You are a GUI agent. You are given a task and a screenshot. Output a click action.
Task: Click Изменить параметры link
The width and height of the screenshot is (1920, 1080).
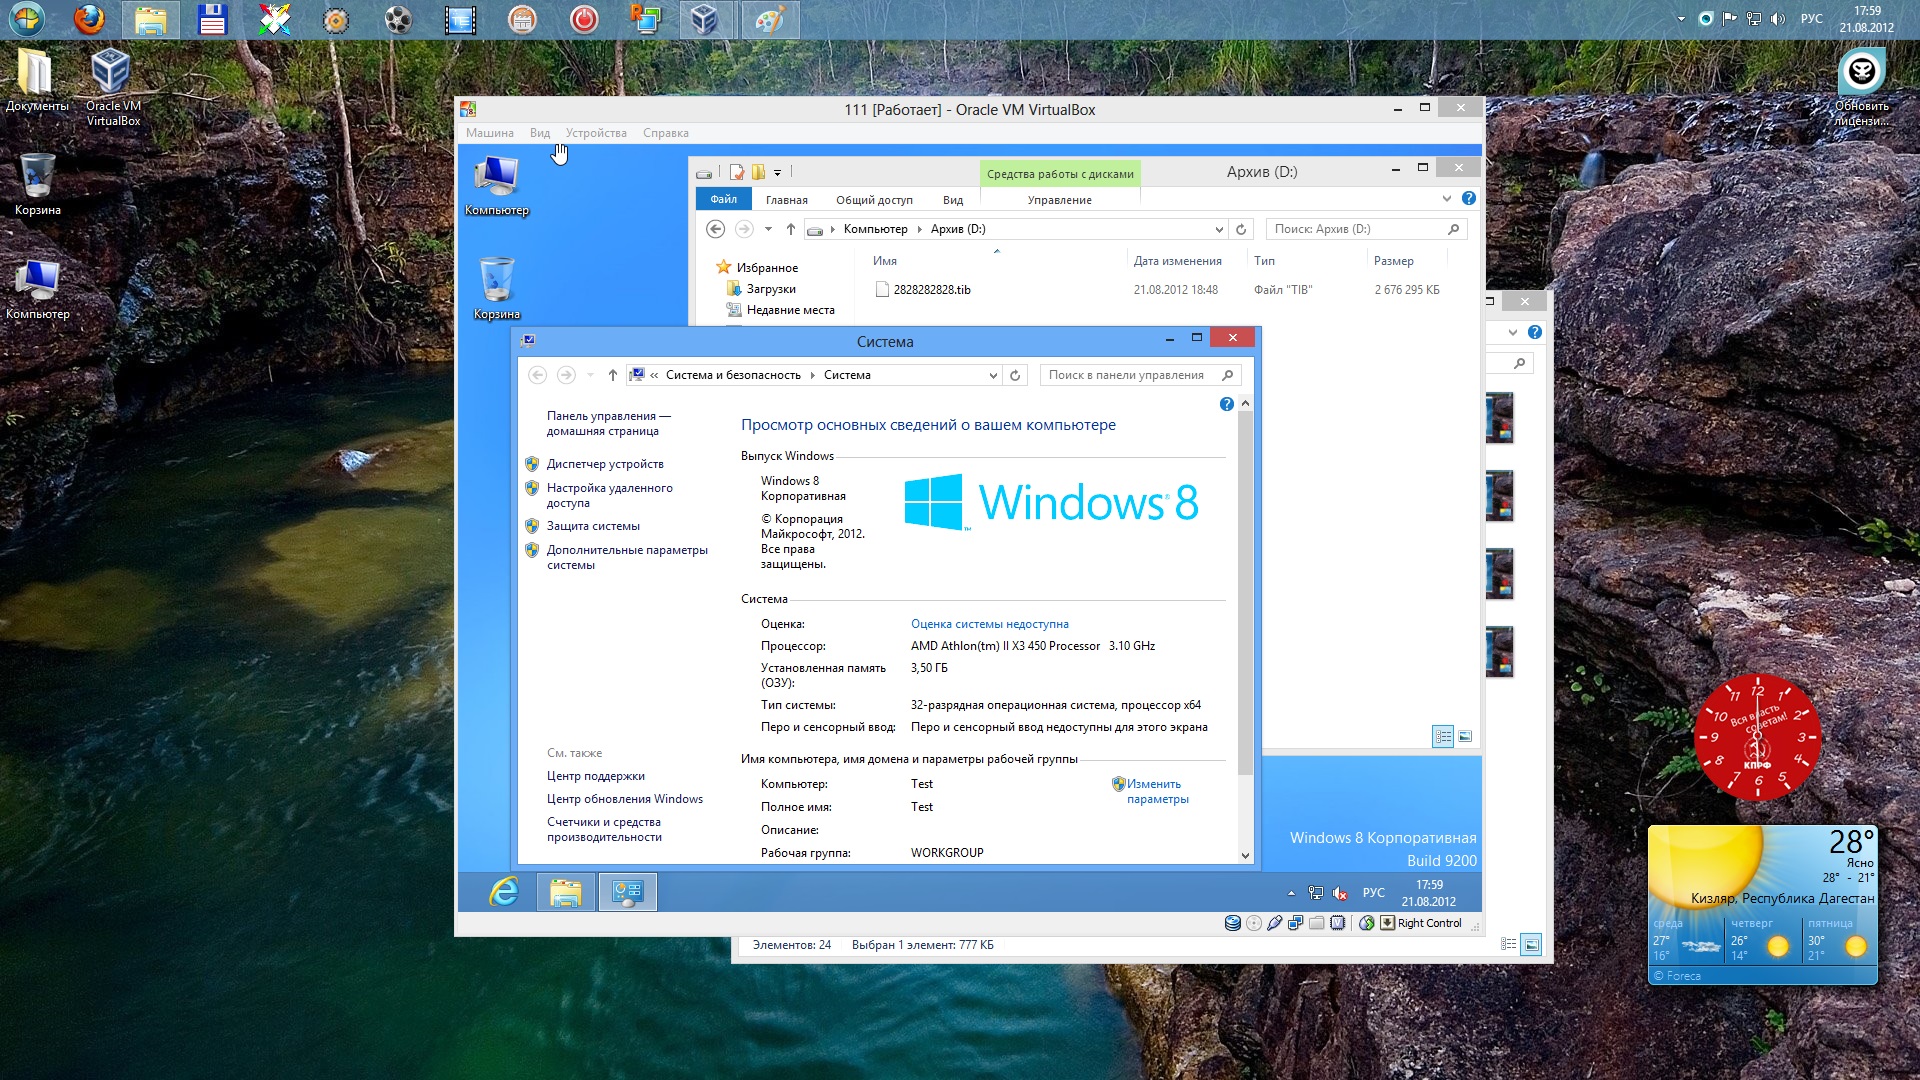click(1157, 791)
